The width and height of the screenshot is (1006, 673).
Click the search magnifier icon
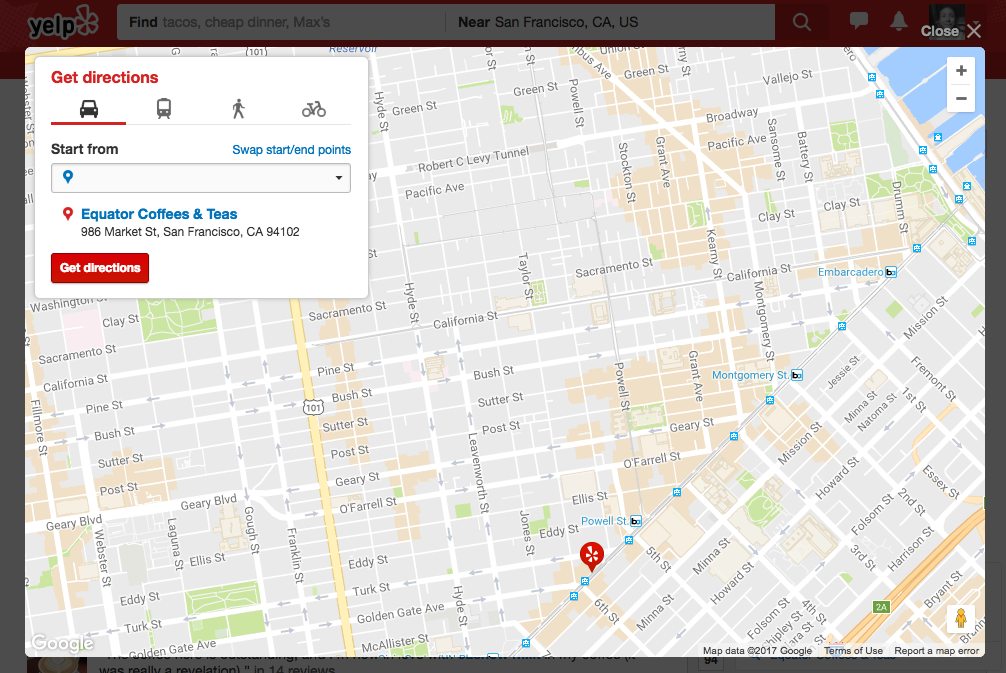point(801,22)
